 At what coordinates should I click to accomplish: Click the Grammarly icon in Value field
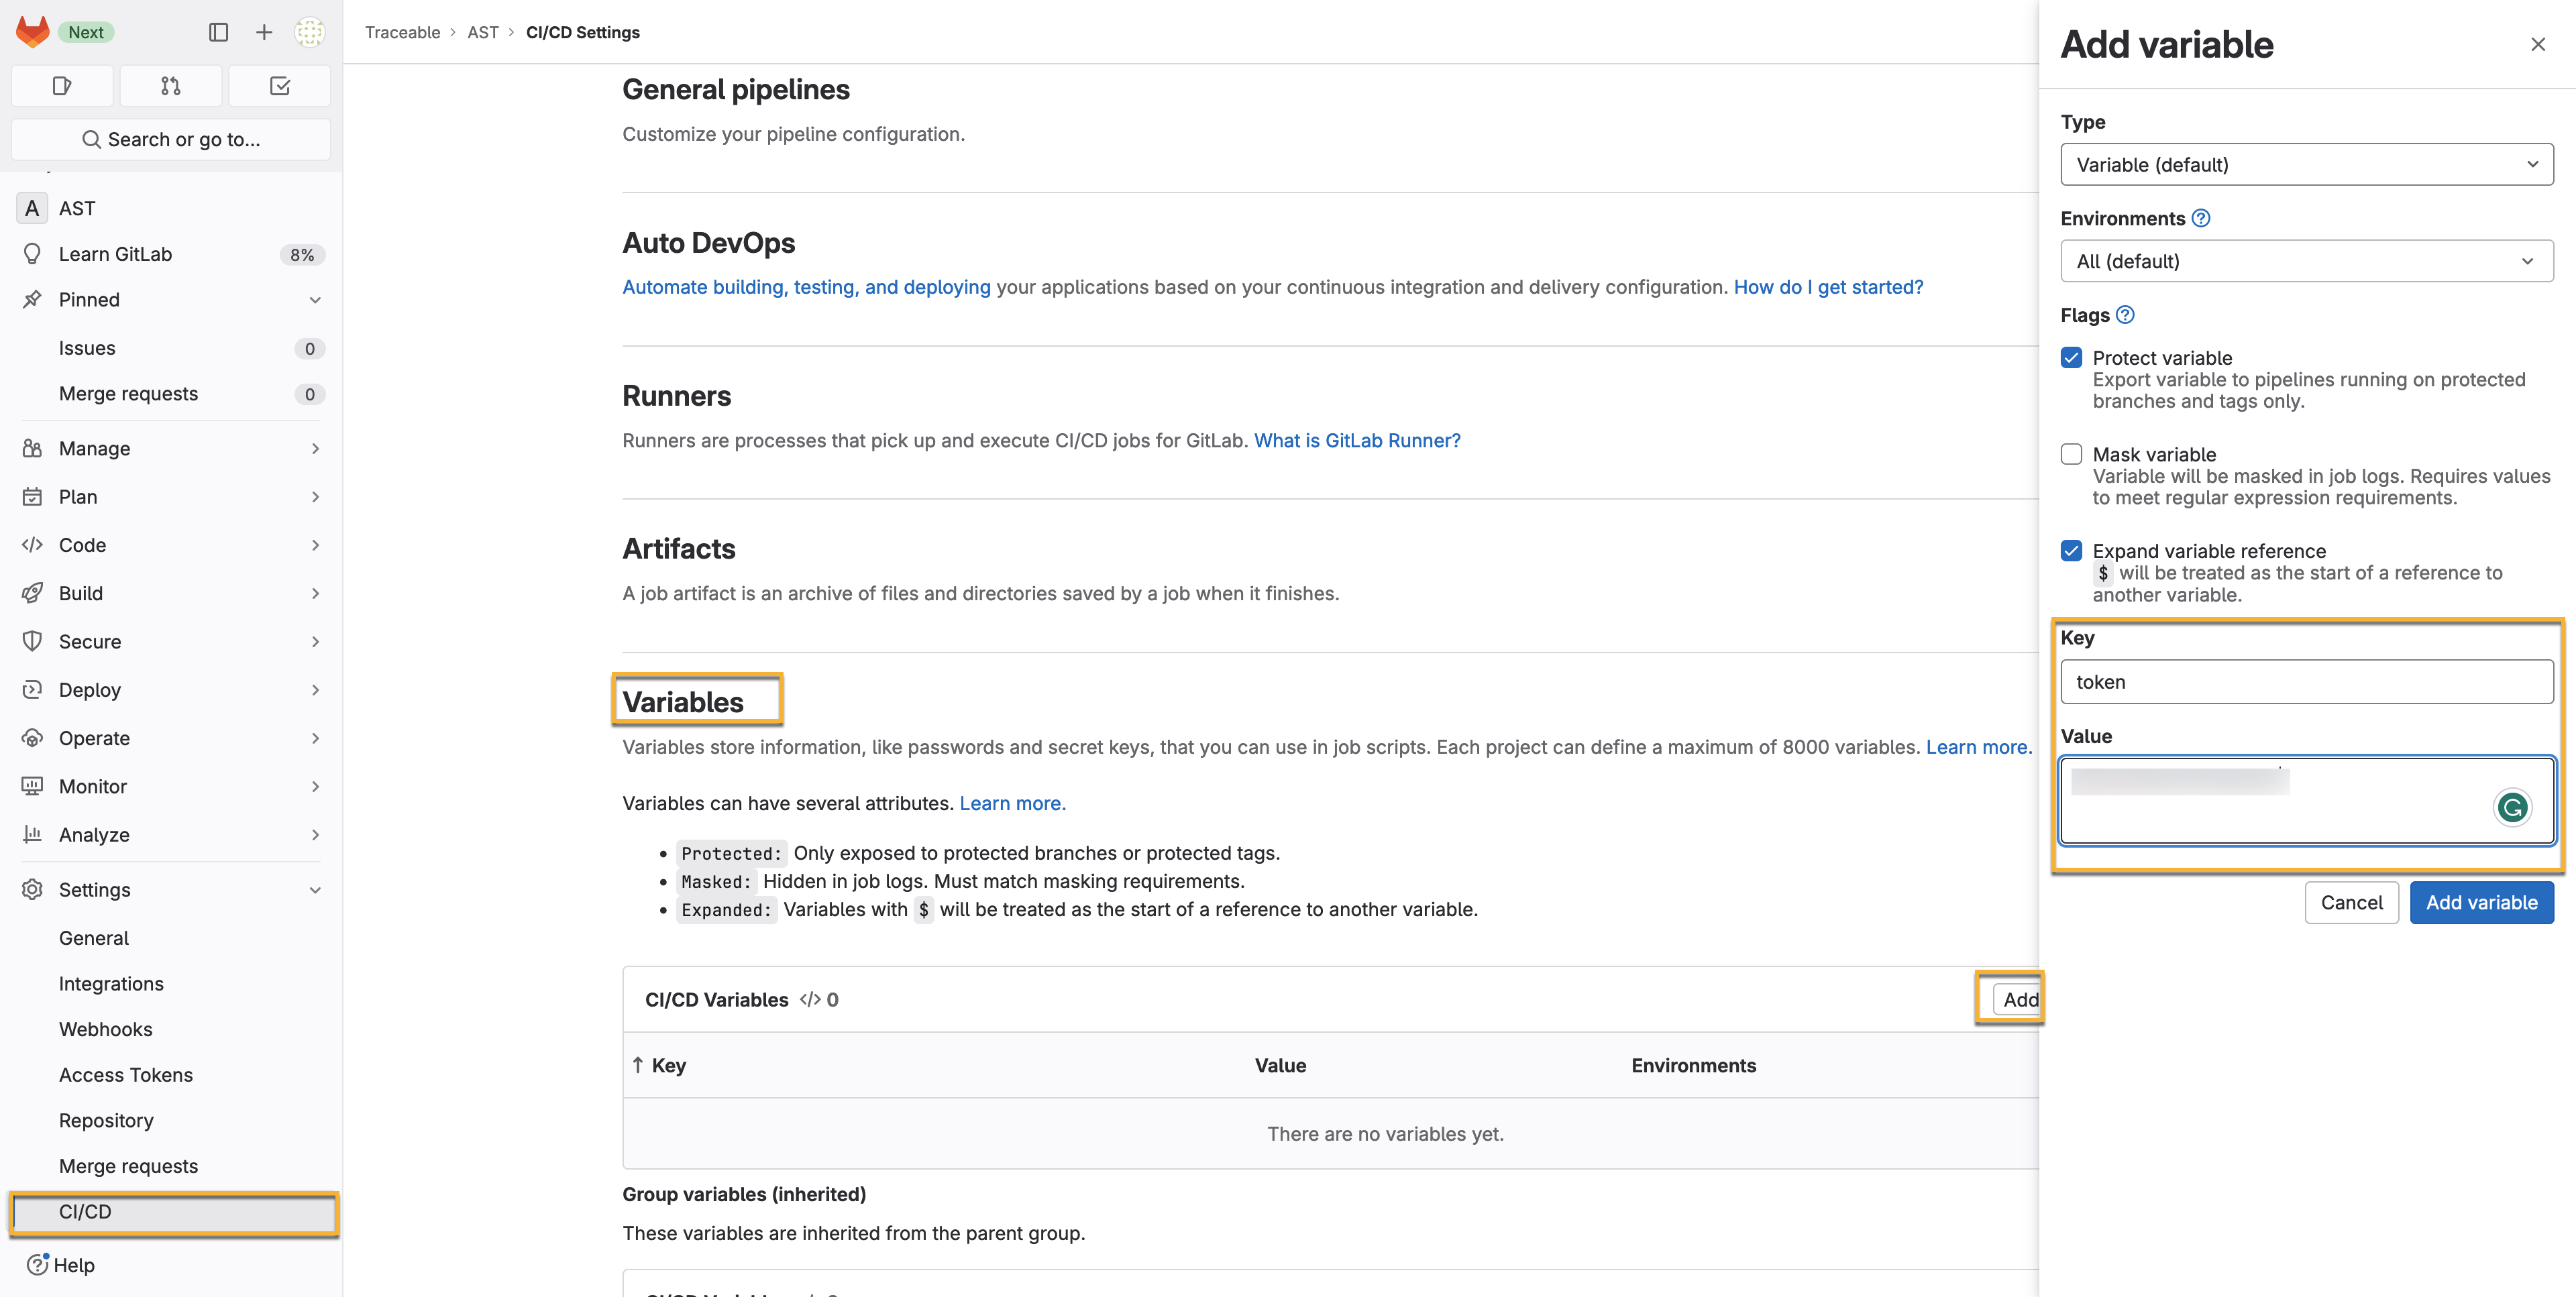click(2511, 807)
